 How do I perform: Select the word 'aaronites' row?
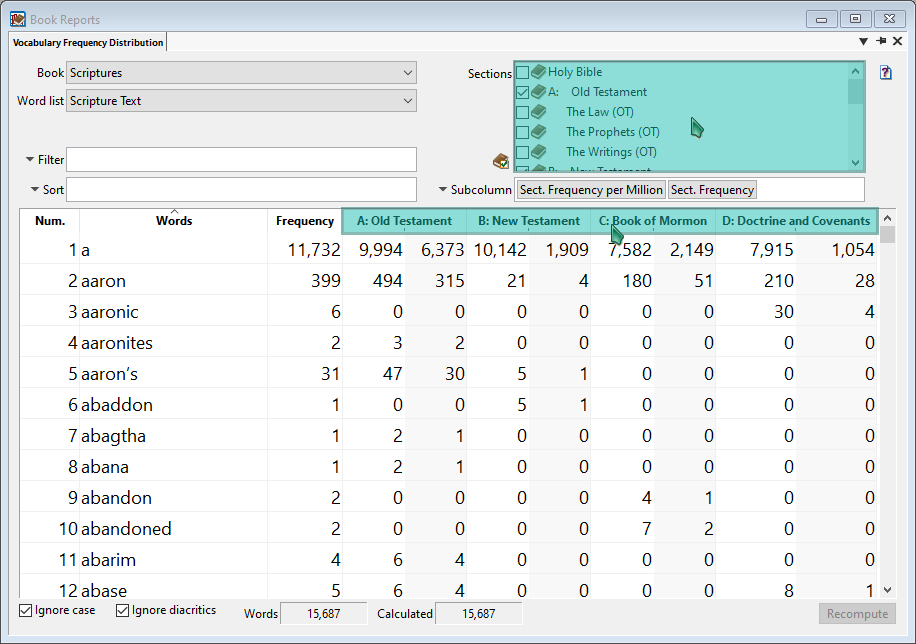[449, 343]
